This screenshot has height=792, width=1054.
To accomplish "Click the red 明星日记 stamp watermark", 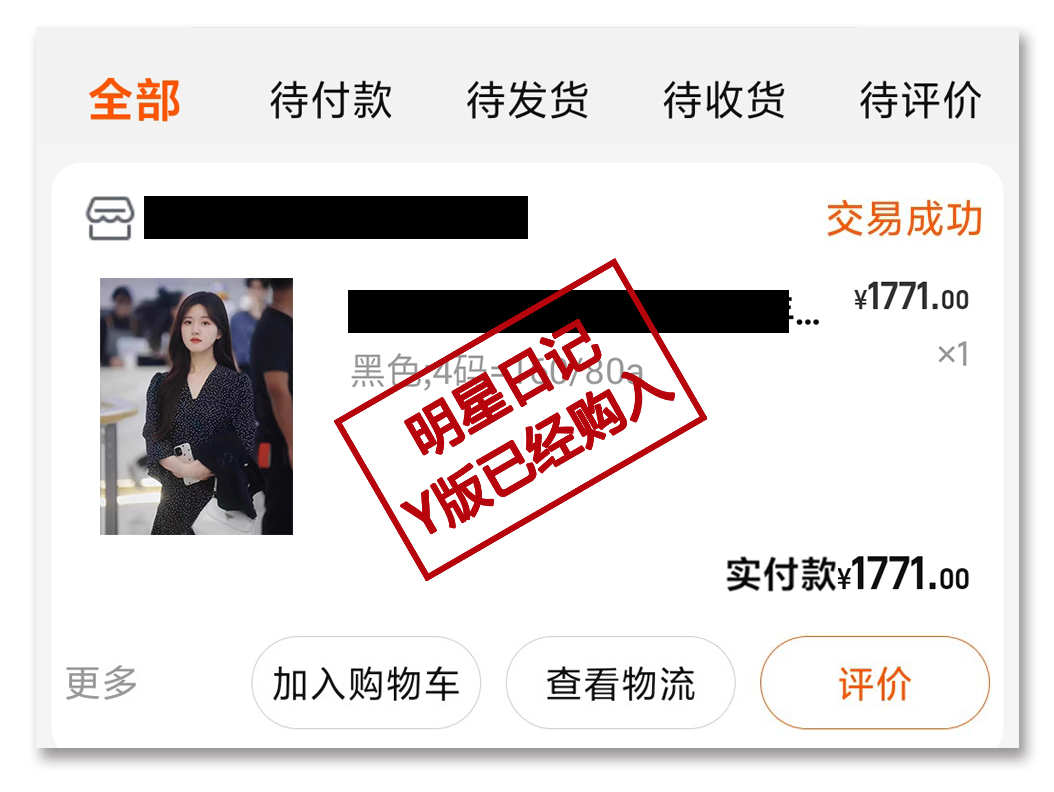I will coord(520,419).
